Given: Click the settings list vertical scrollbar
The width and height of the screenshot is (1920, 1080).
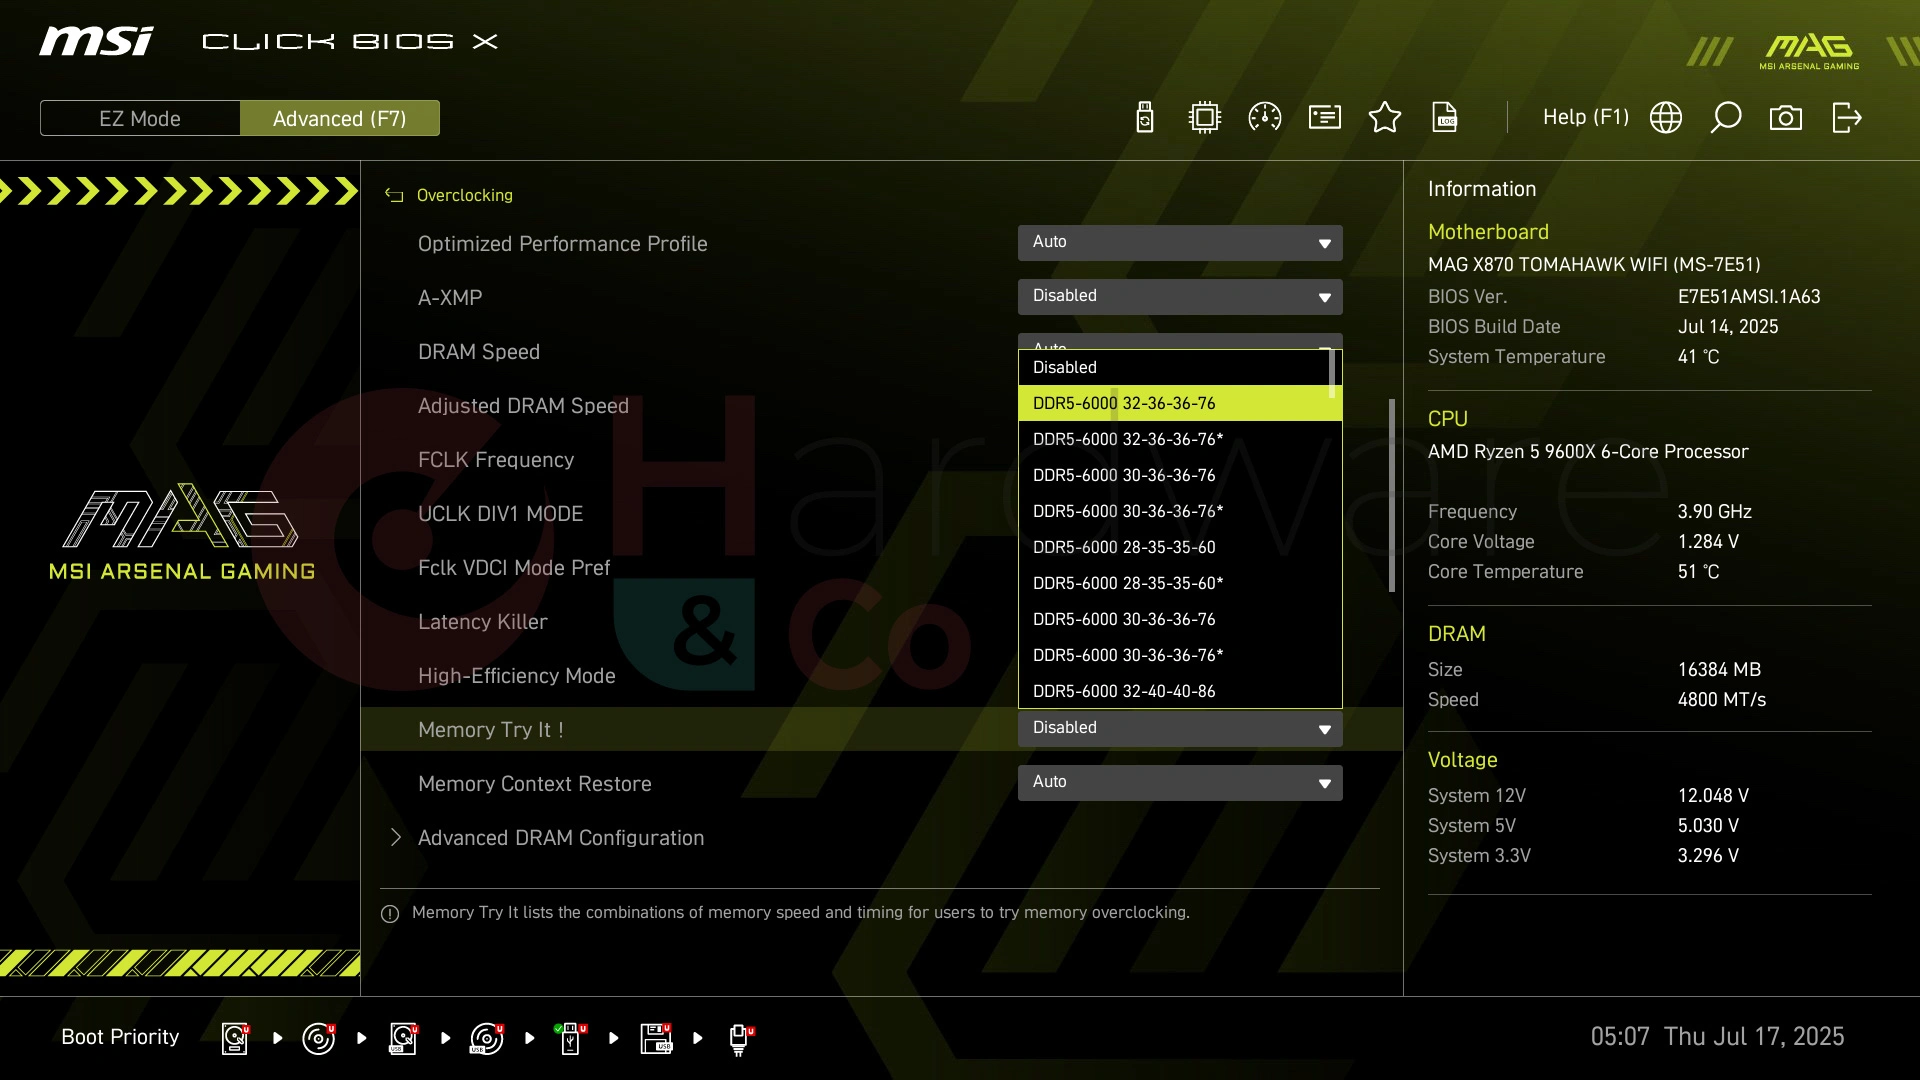Looking at the screenshot, I should [1391, 495].
